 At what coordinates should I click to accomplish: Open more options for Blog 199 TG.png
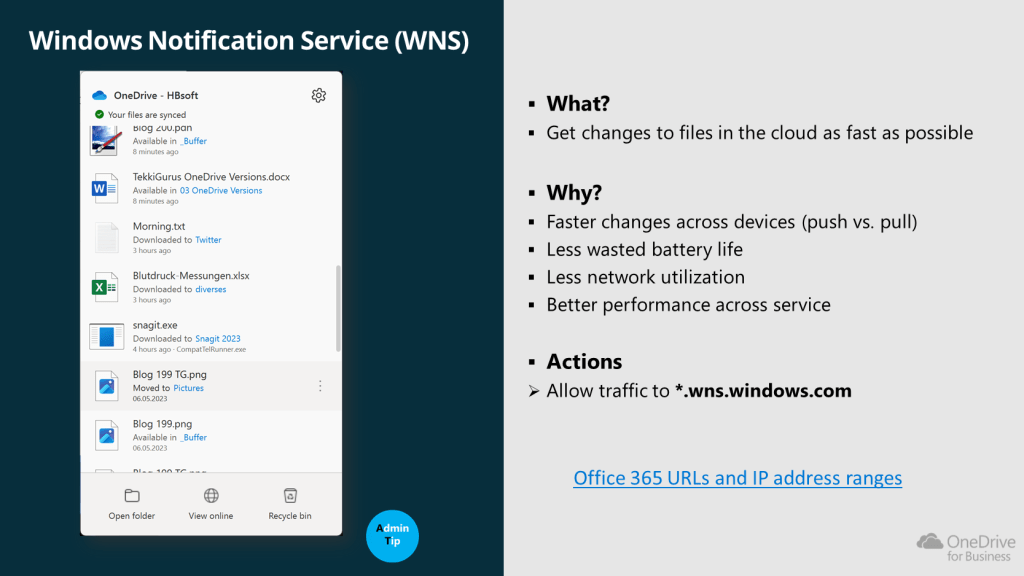pyautogui.click(x=320, y=385)
